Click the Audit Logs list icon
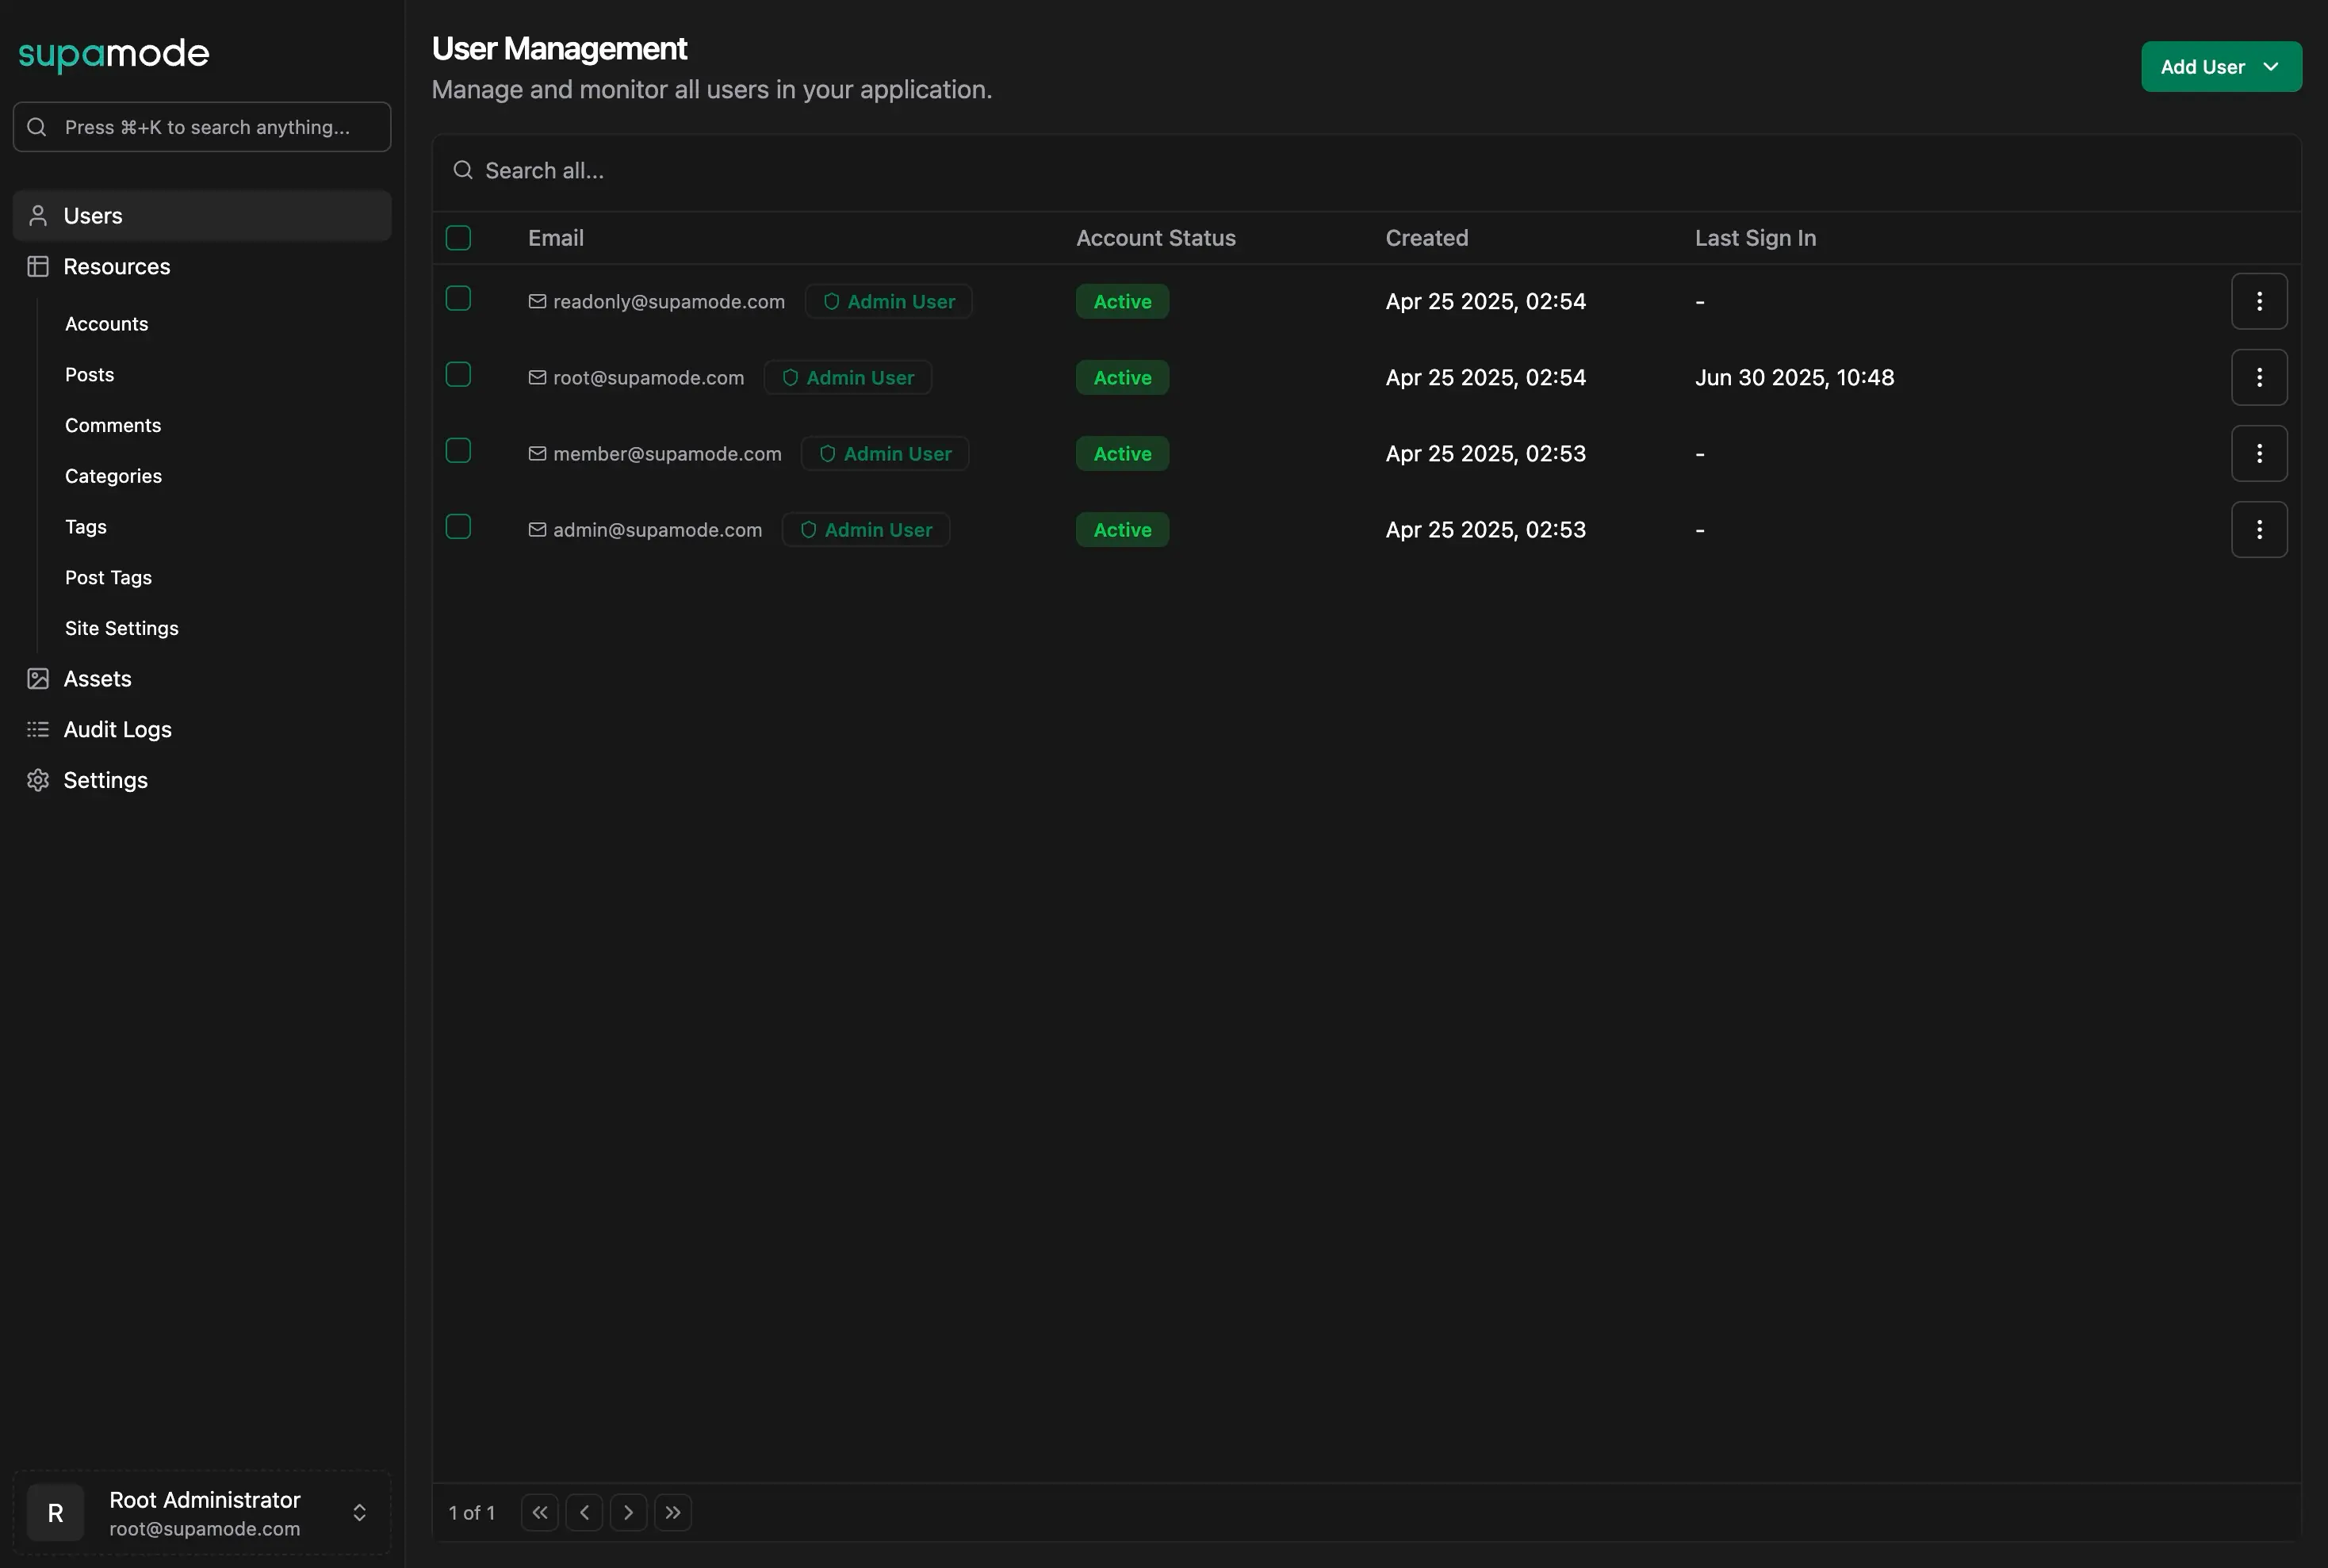 click(x=38, y=729)
